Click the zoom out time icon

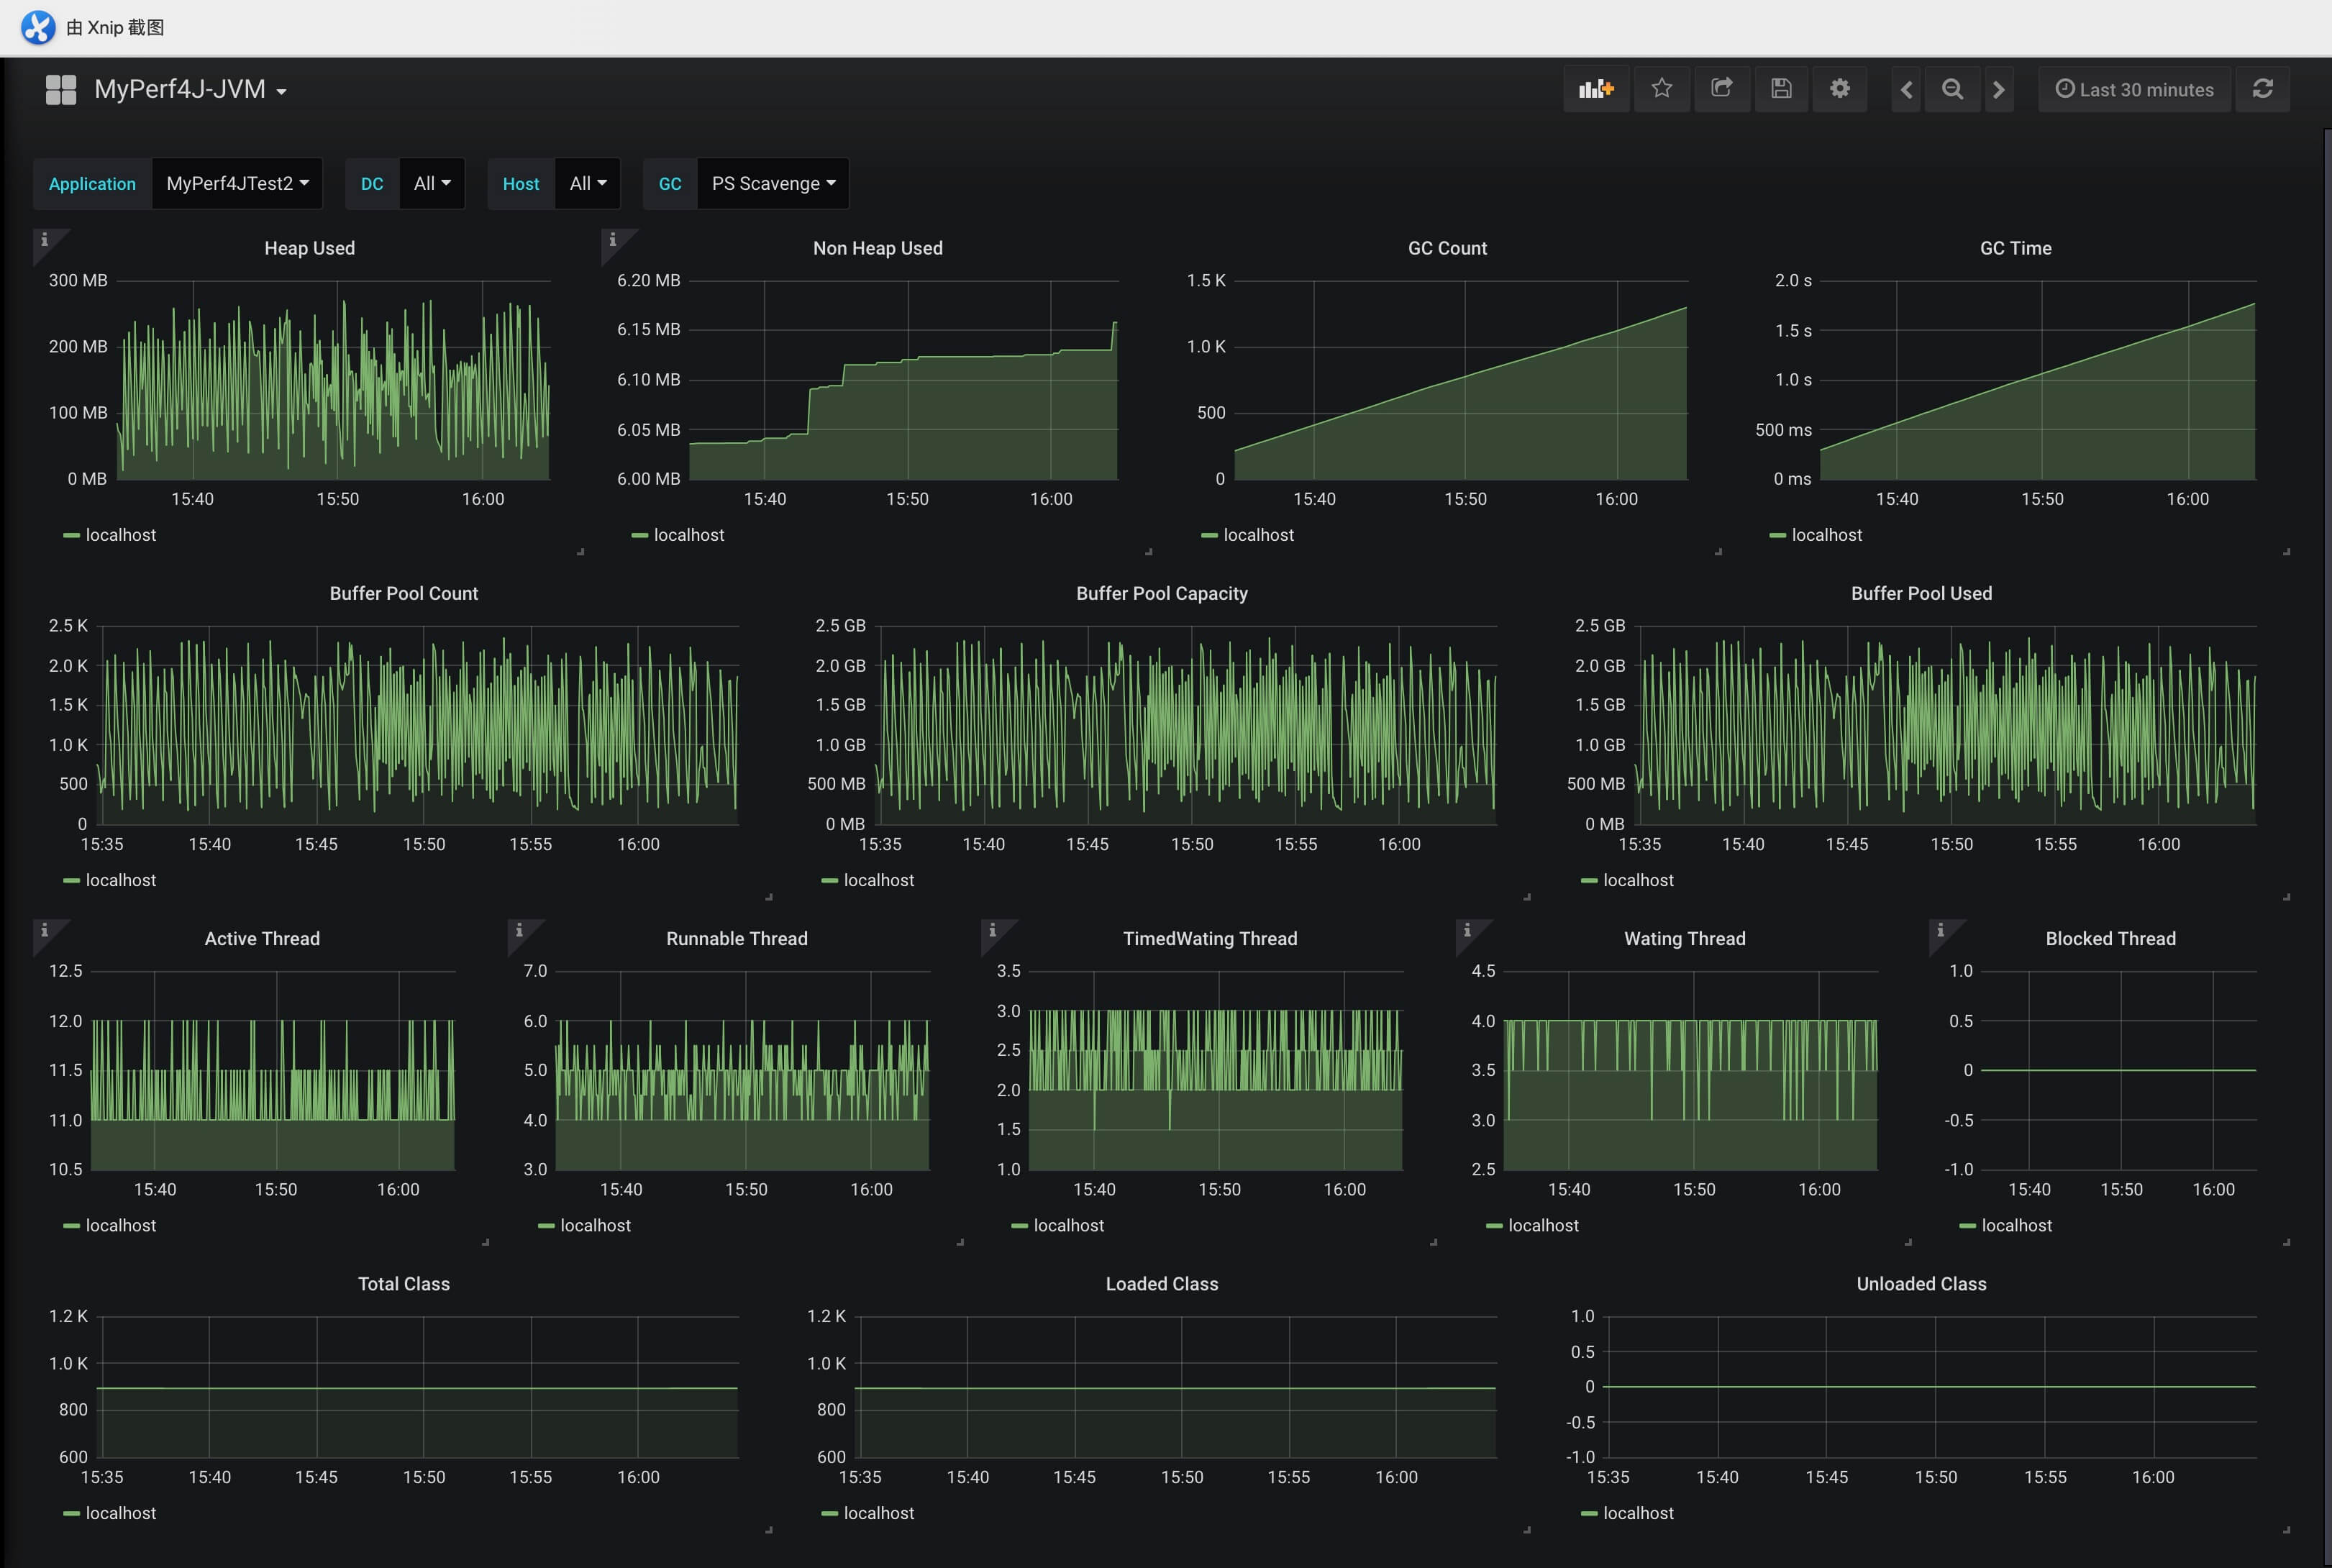[1952, 89]
